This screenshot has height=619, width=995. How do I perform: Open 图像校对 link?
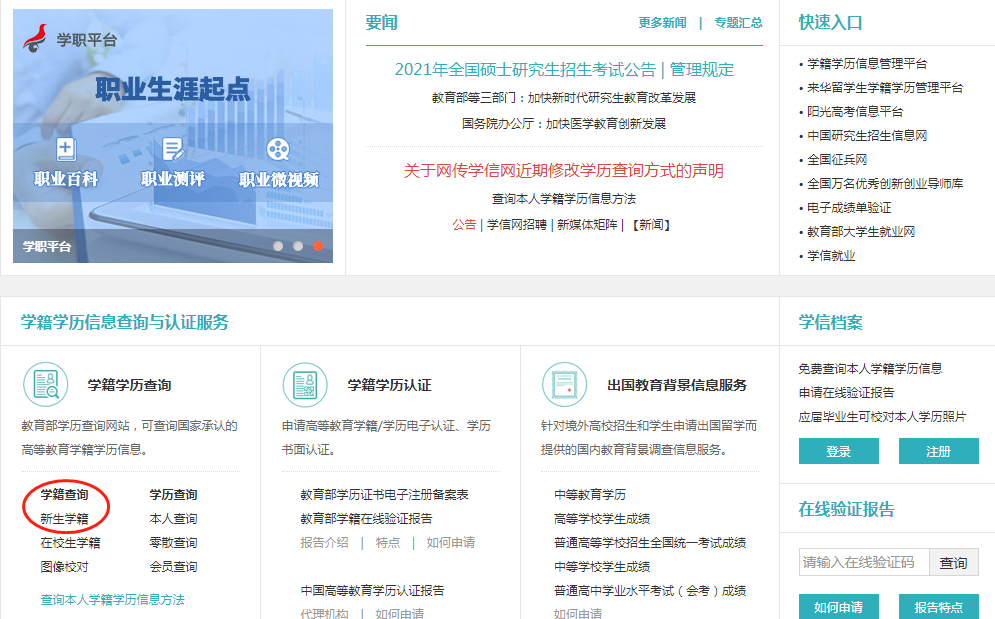point(64,568)
